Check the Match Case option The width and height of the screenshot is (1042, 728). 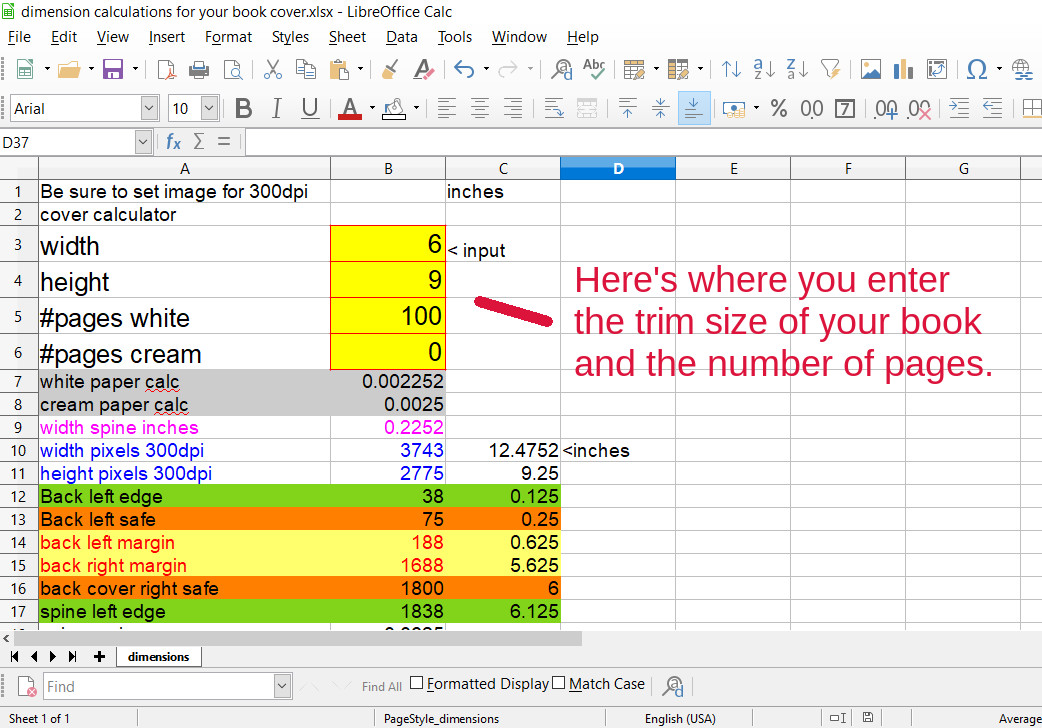(x=559, y=684)
